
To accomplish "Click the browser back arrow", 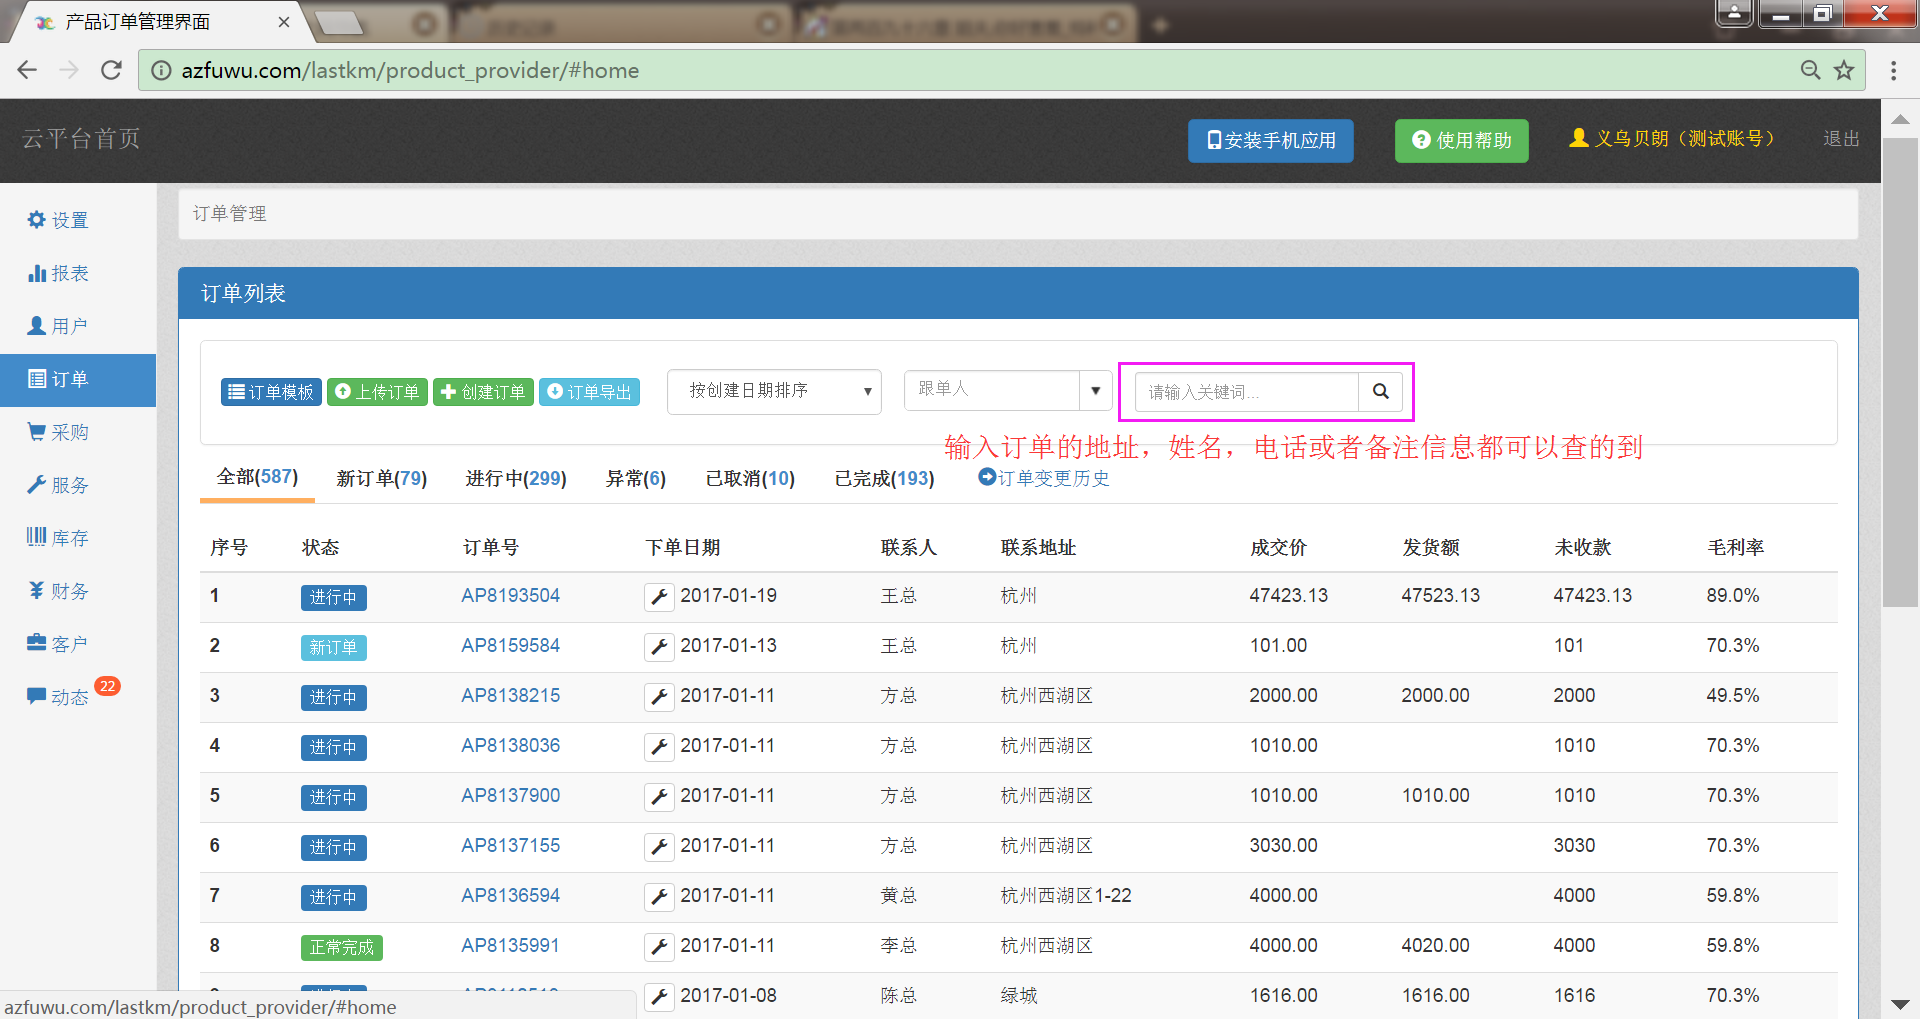I will click(27, 70).
